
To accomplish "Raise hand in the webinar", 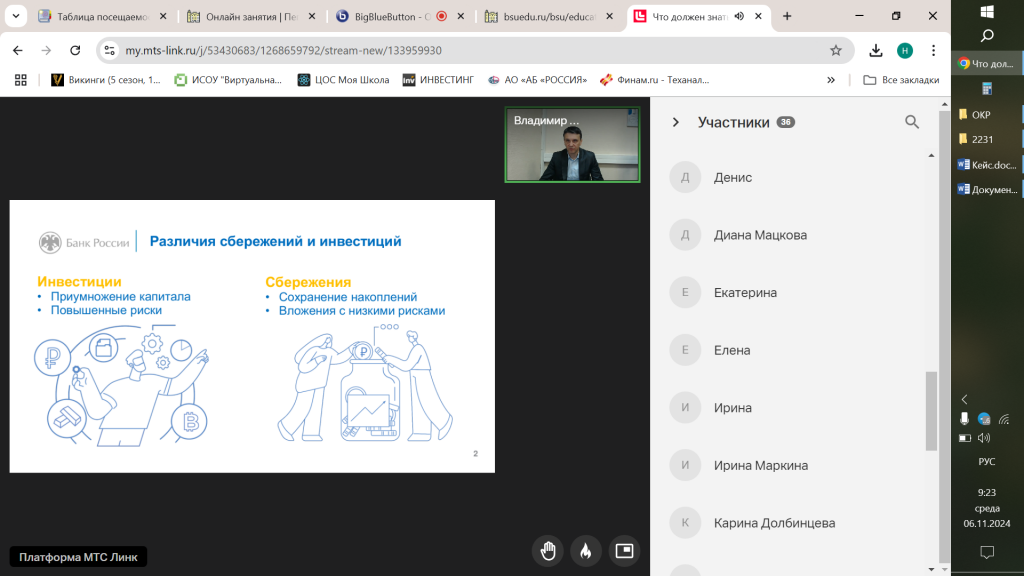I will pos(548,551).
